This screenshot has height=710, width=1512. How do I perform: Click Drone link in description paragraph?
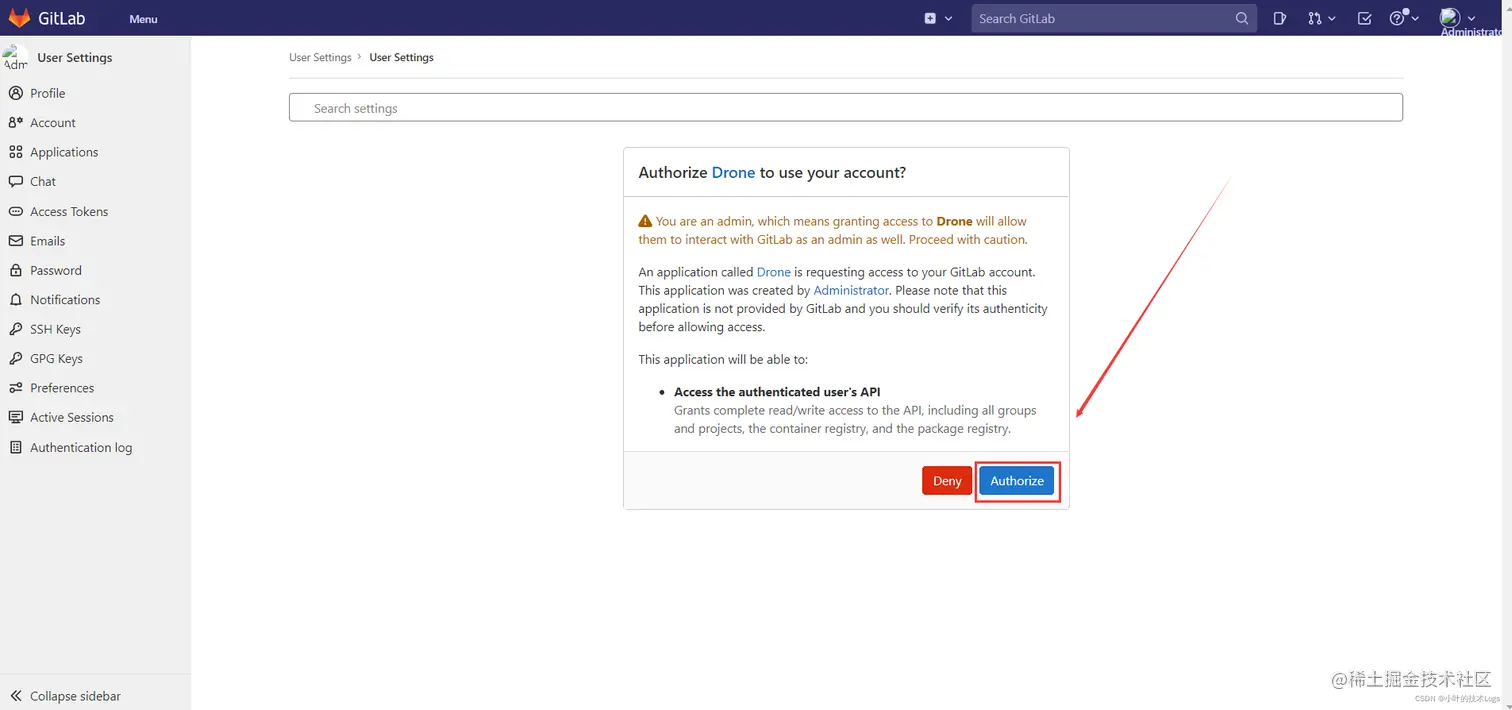774,272
